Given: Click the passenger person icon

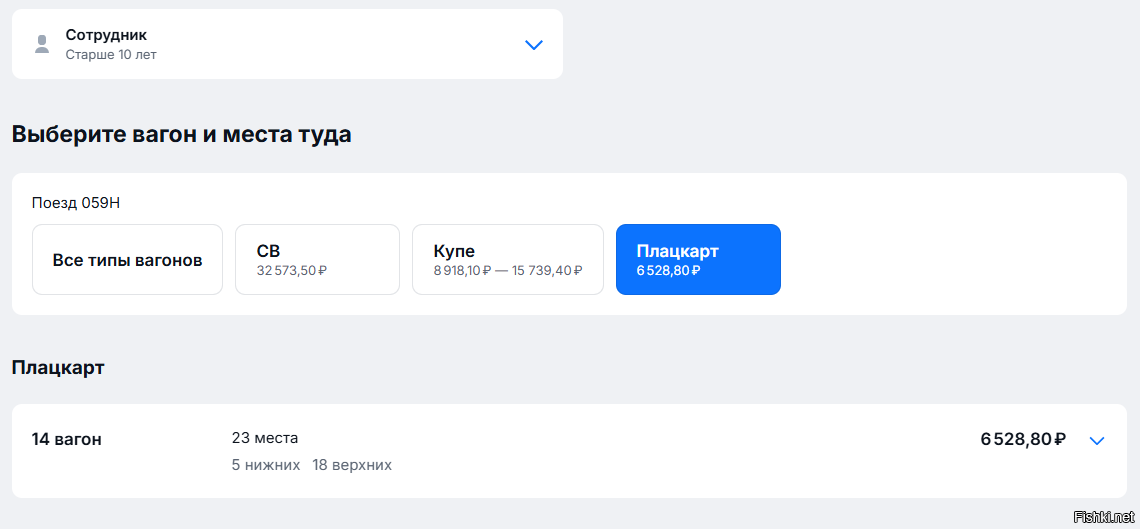Looking at the screenshot, I should tap(42, 44).
